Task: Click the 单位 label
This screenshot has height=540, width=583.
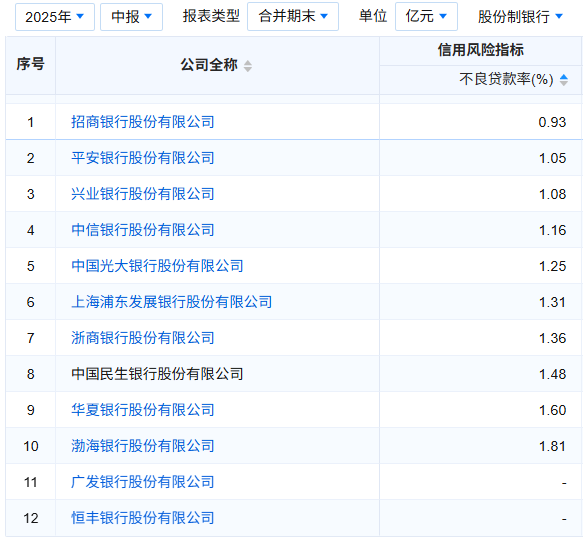Action: [373, 16]
